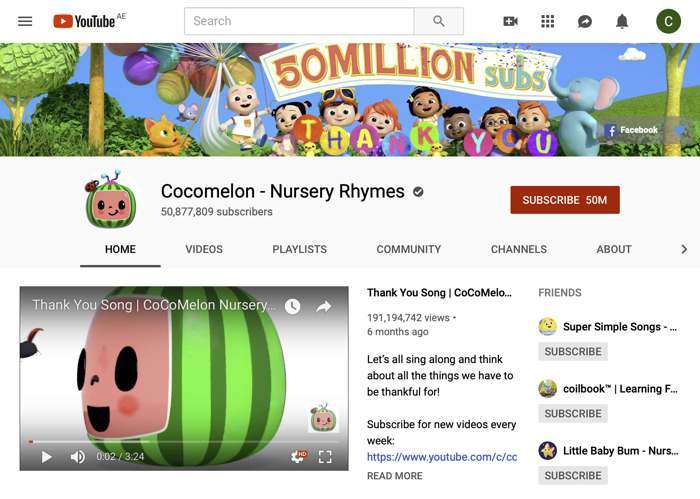
Task: Switch to the VIDEOS tab
Action: pos(204,250)
